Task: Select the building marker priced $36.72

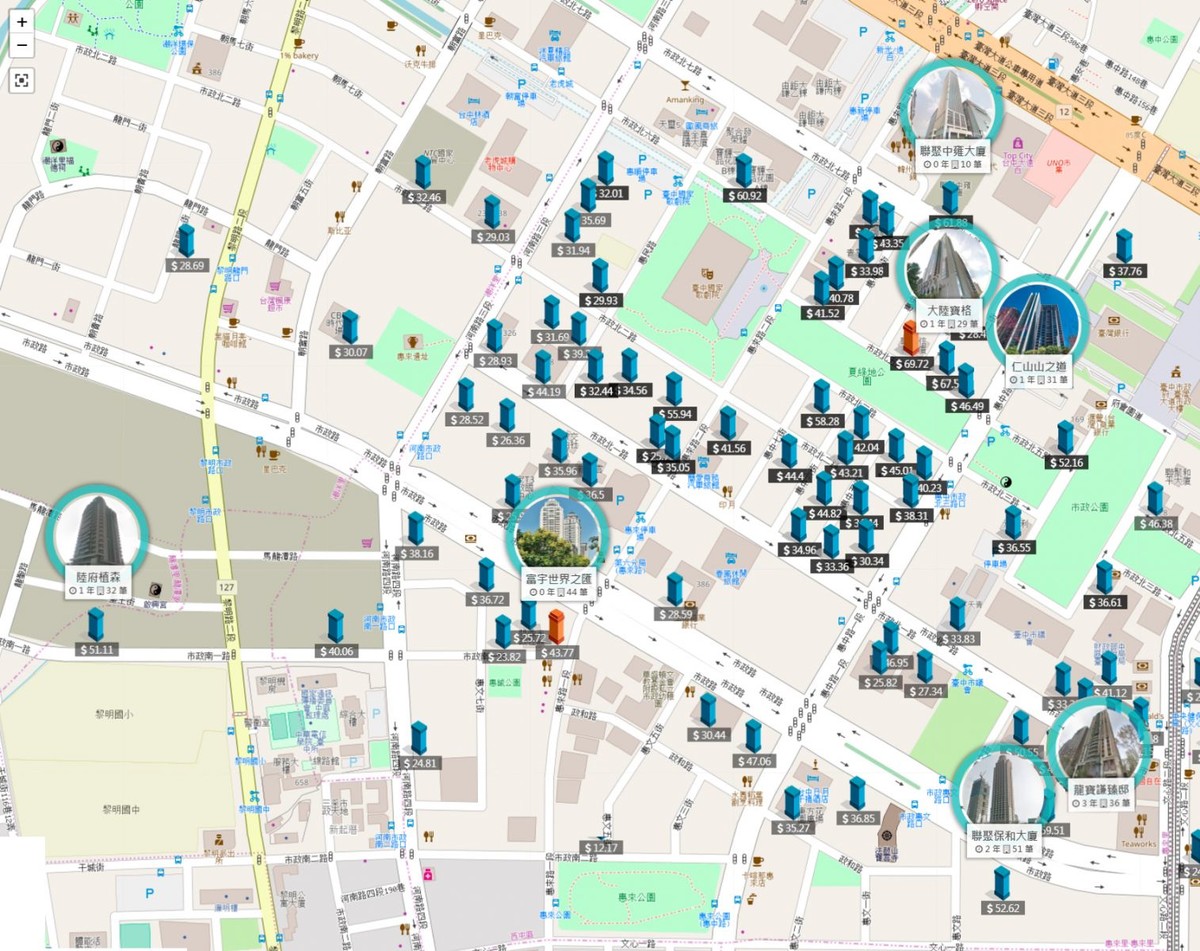Action: point(486,582)
